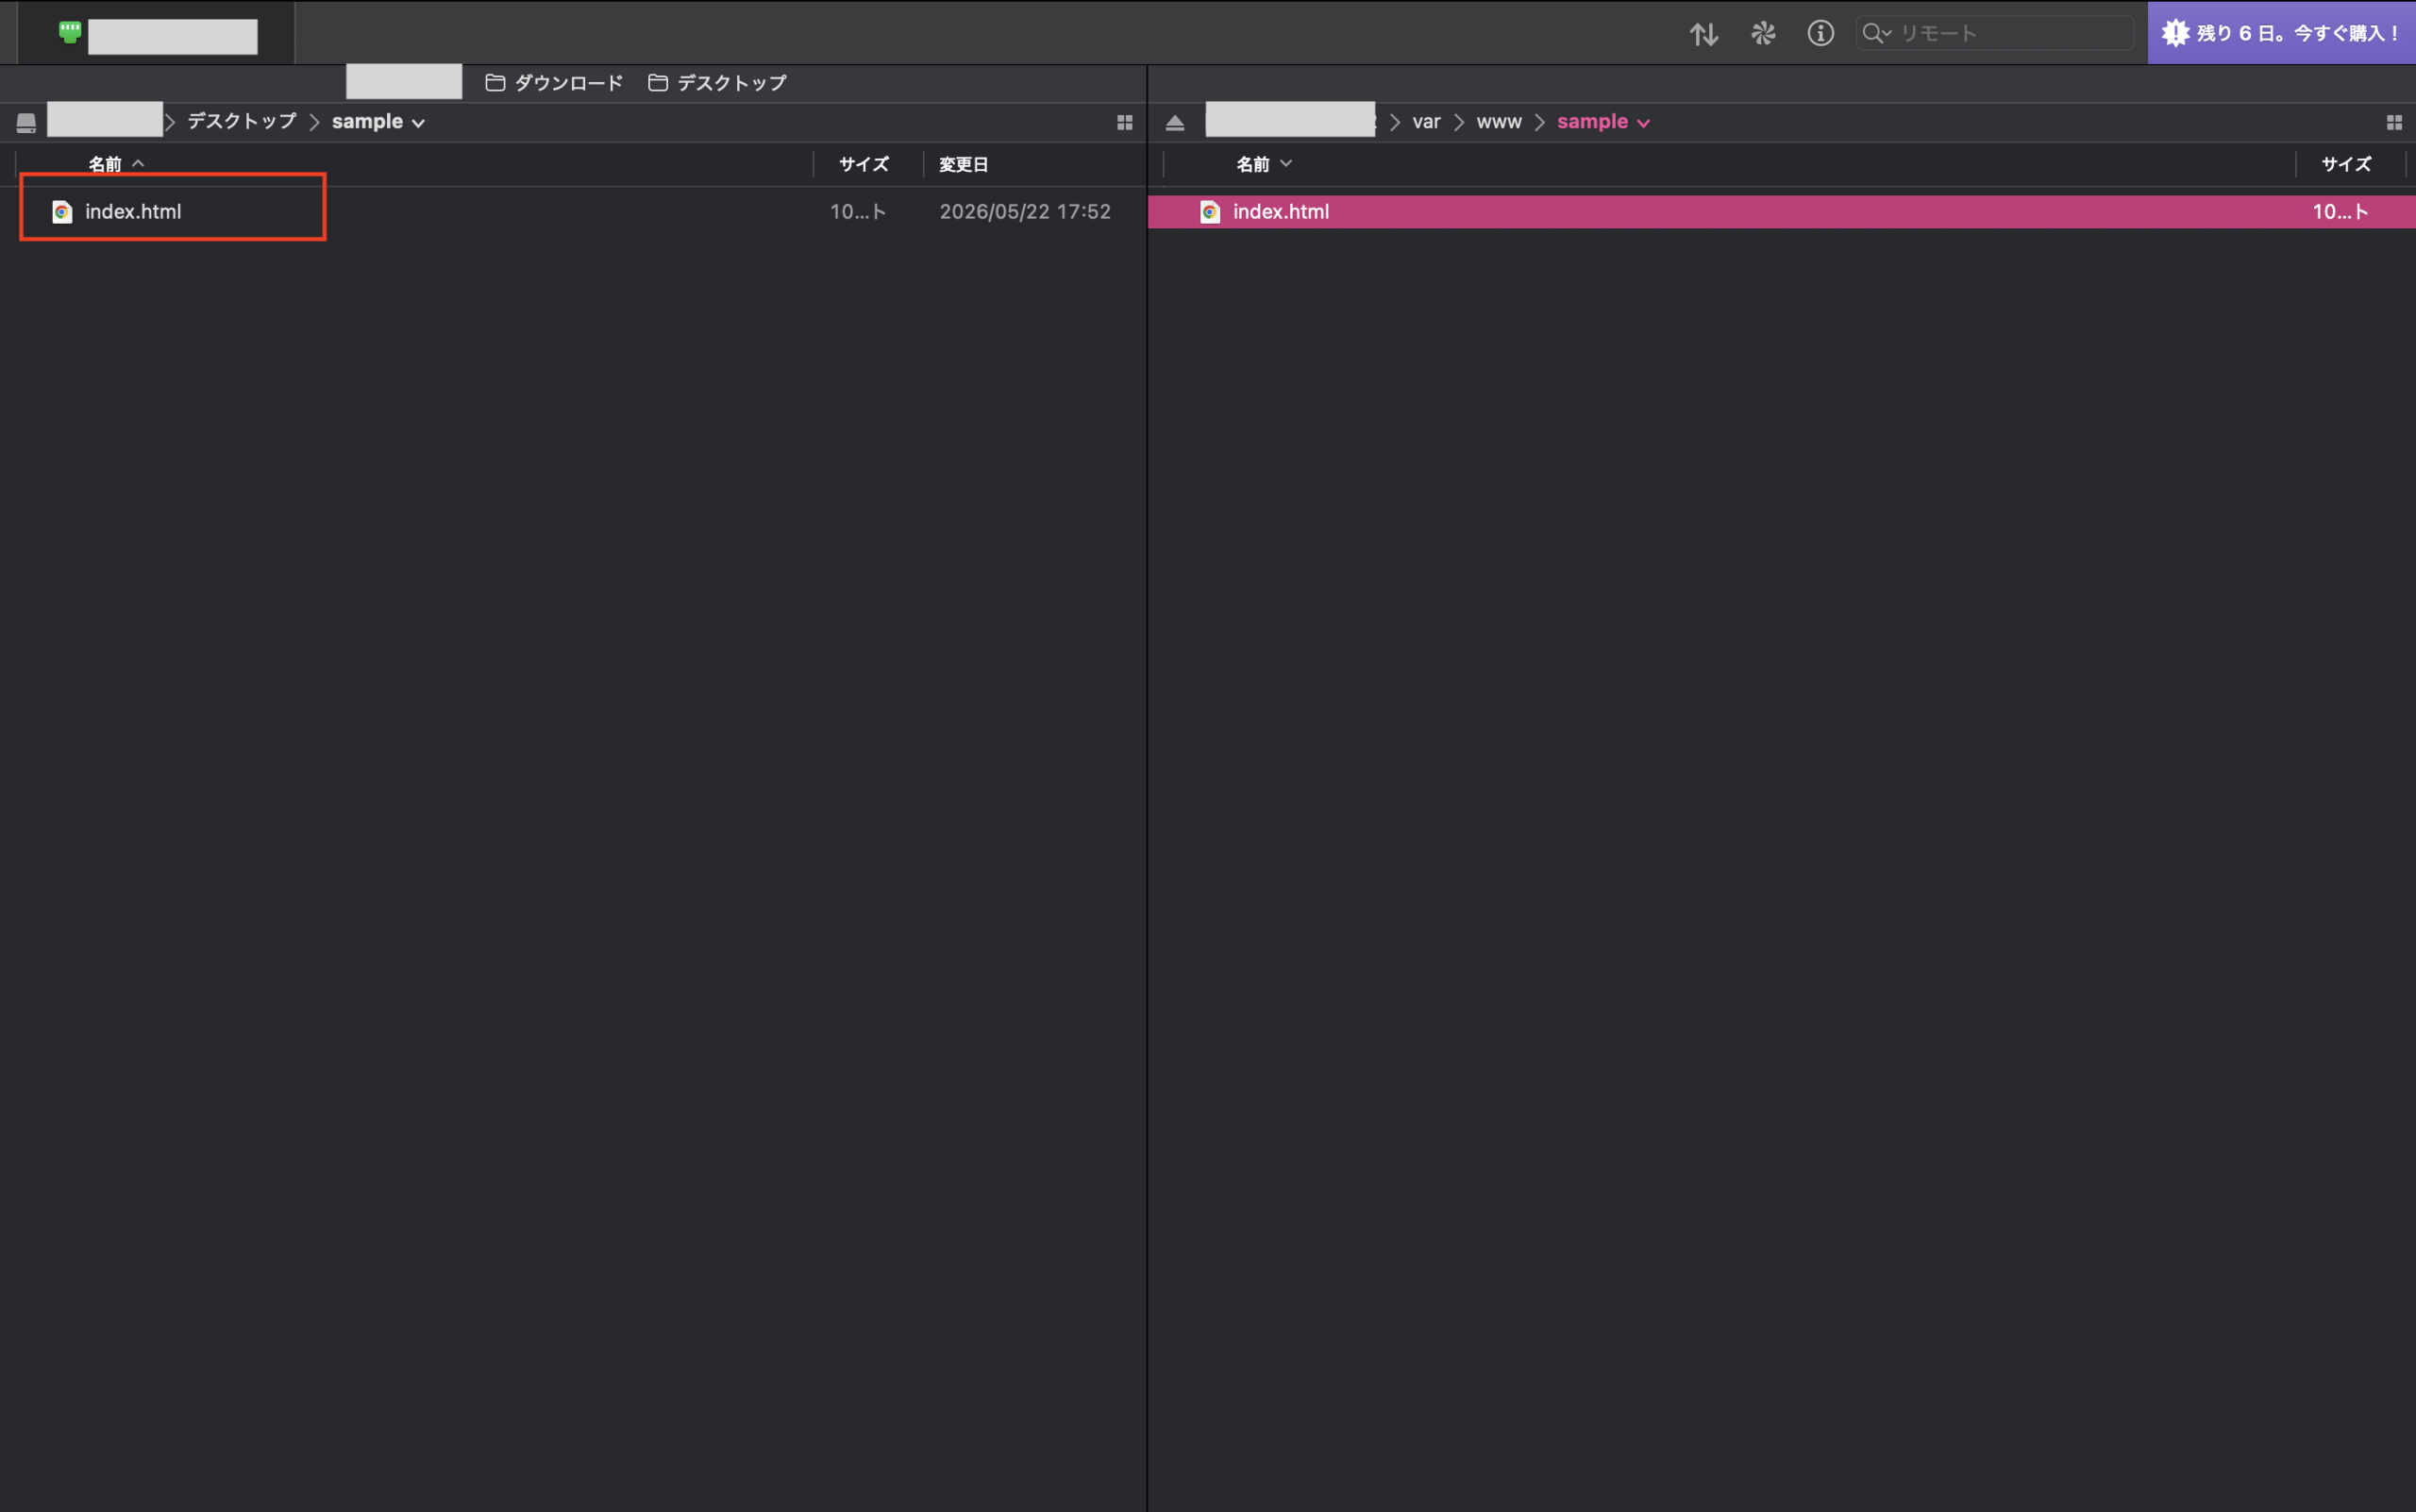Click the local drive icon in path bar
The height and width of the screenshot is (1512, 2416).
[x=26, y=122]
